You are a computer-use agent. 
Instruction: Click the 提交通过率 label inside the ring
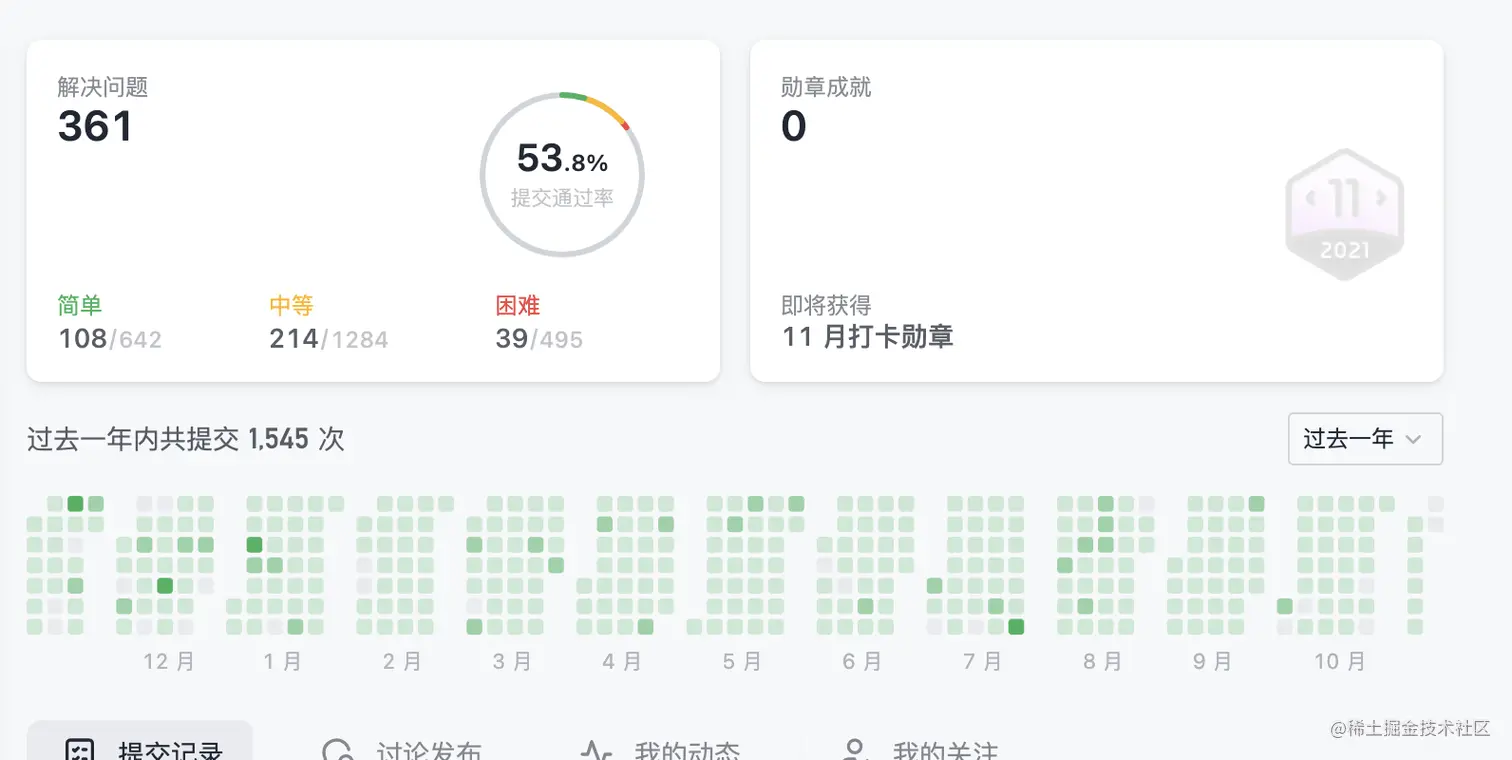pos(562,198)
